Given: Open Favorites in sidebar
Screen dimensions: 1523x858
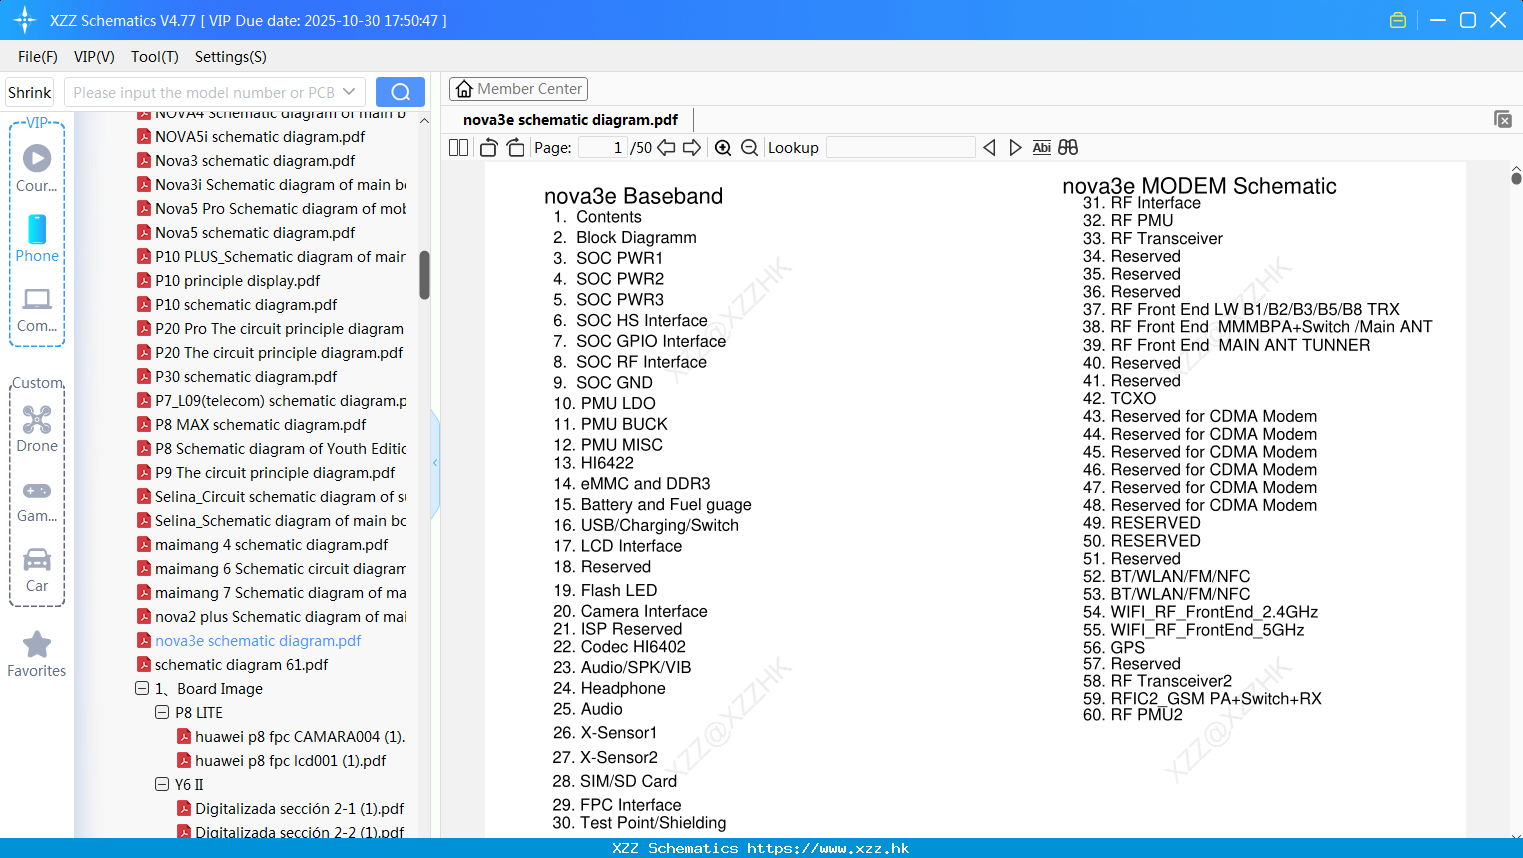Looking at the screenshot, I should pos(37,654).
